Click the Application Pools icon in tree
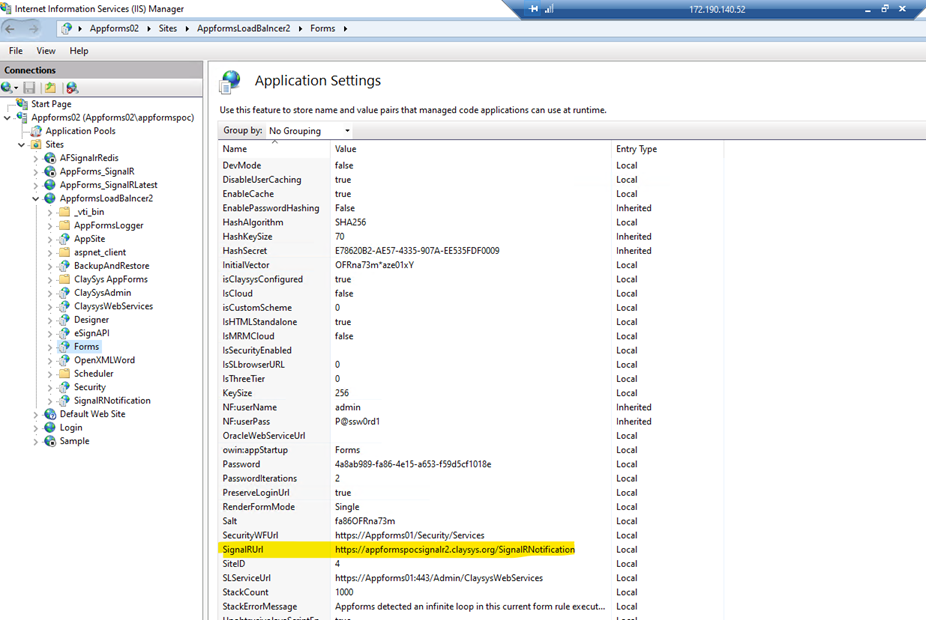Image resolution: width=926 pixels, height=620 pixels. coord(37,131)
